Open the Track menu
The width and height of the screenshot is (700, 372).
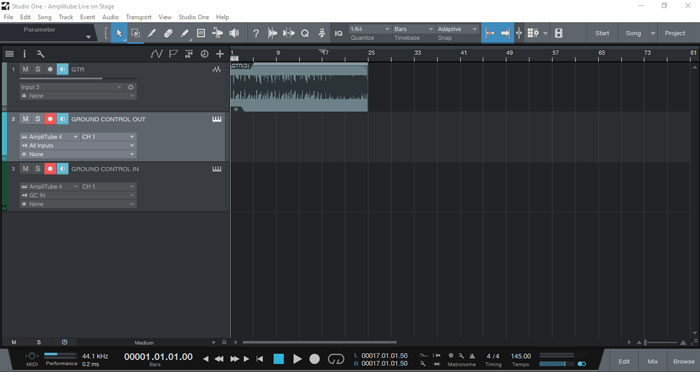[66, 17]
